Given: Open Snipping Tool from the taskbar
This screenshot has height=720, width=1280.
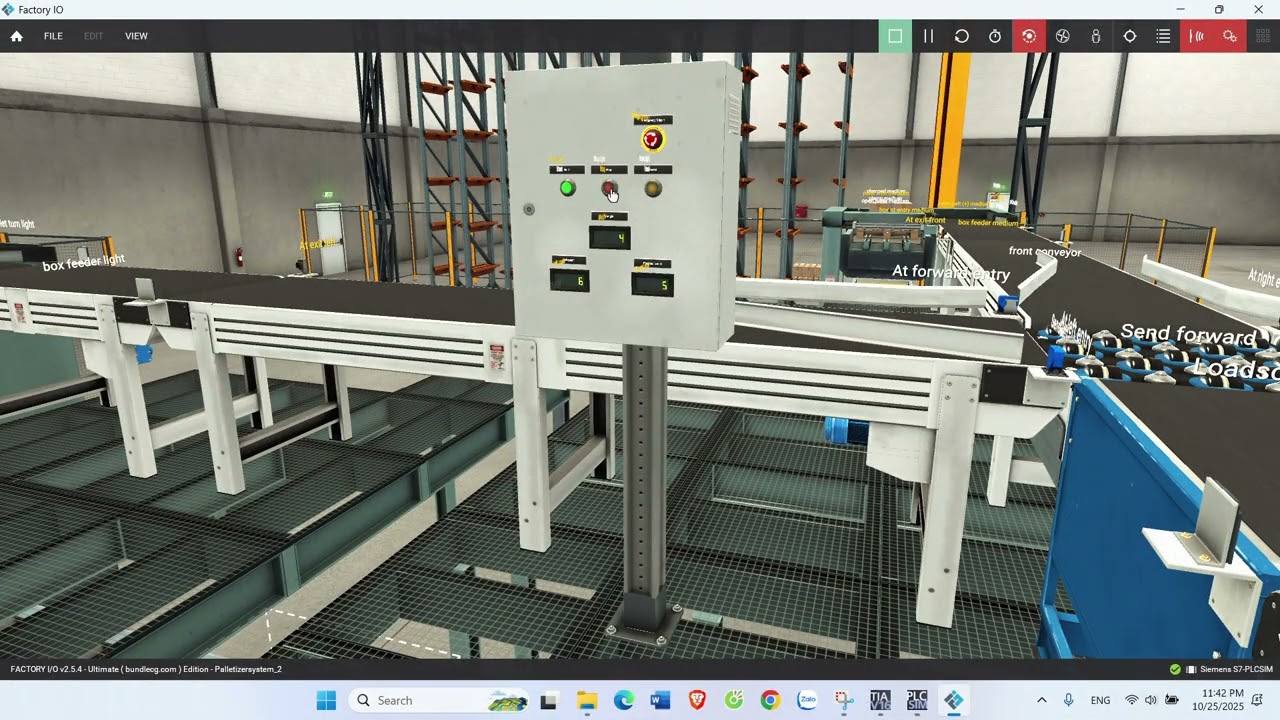Looking at the screenshot, I should point(843,701).
